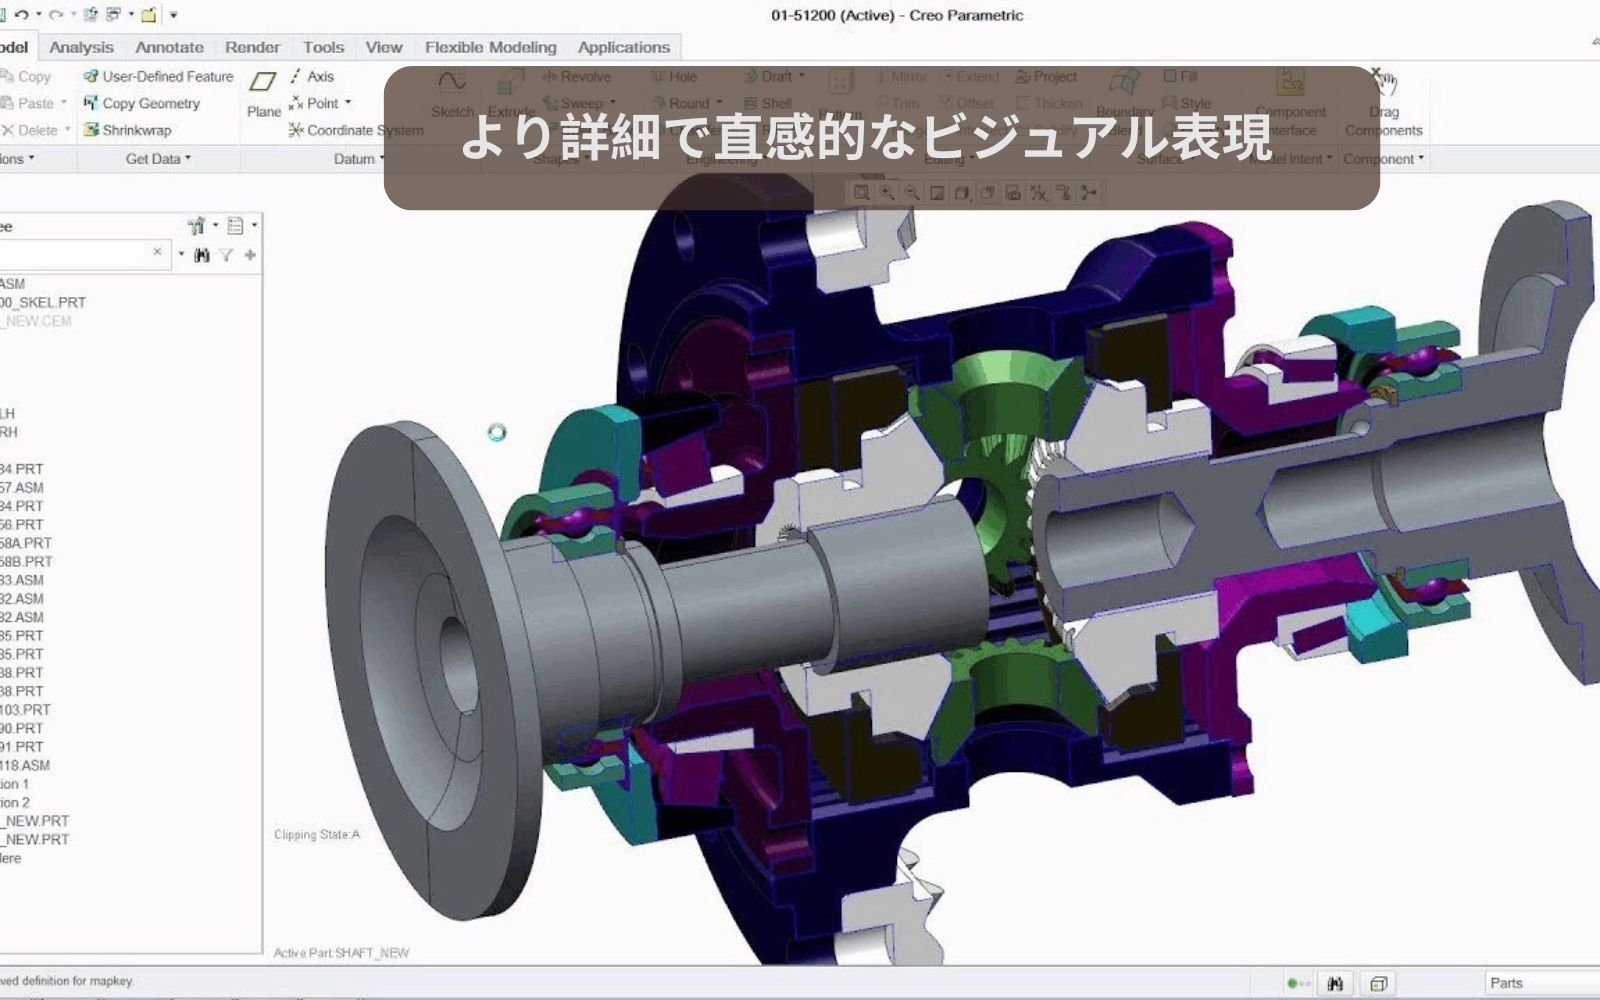Expand the Get Data group dropdown
Image resolution: width=1600 pixels, height=1000 pixels.
[x=186, y=158]
